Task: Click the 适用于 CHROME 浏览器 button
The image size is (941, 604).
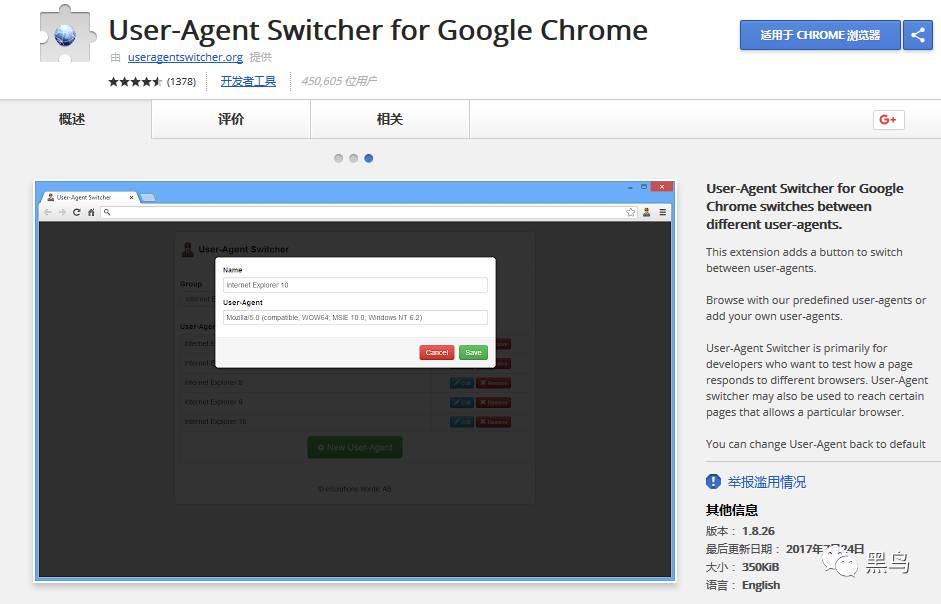Action: [x=820, y=35]
